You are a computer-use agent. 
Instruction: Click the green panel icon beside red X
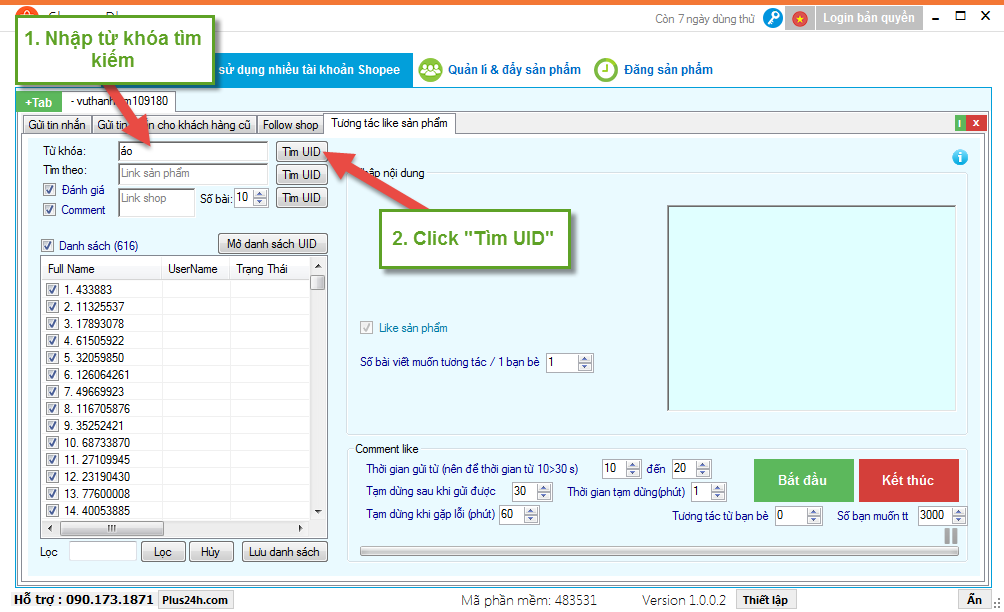click(960, 123)
